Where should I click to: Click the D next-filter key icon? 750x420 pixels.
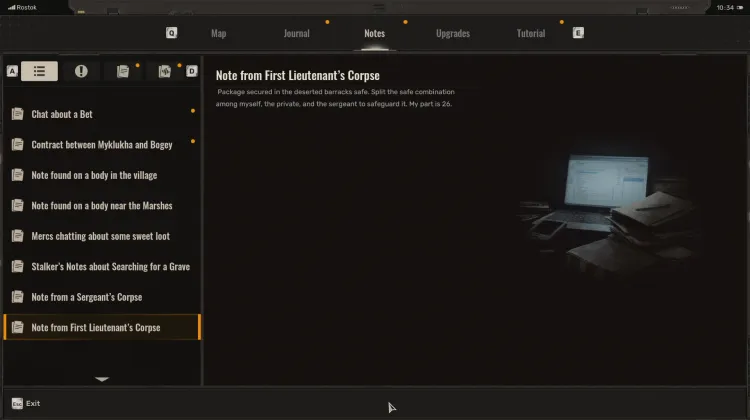[x=192, y=71]
